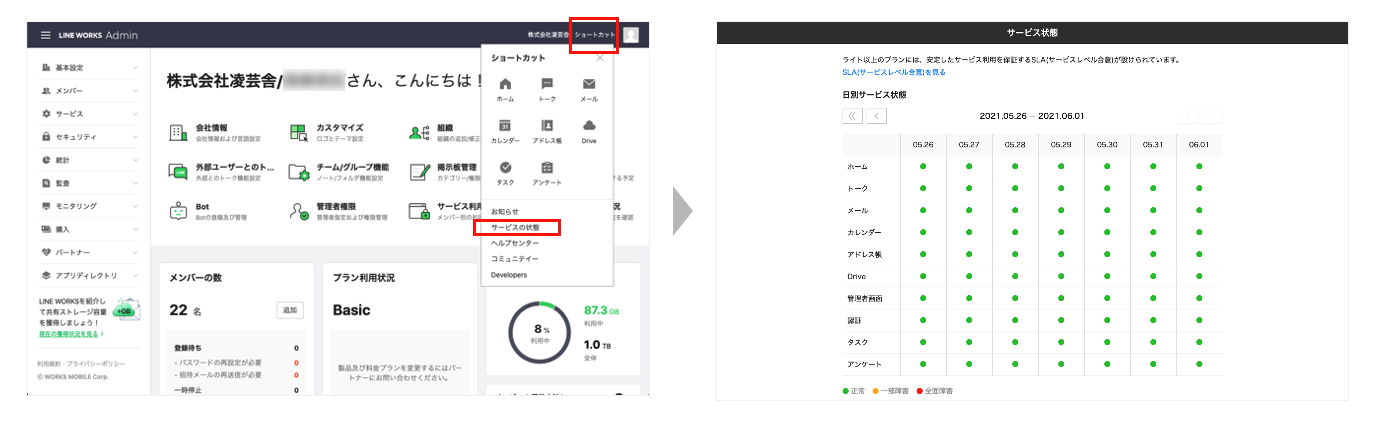
Task: Open the トーク shortcut icon
Action: [547, 85]
